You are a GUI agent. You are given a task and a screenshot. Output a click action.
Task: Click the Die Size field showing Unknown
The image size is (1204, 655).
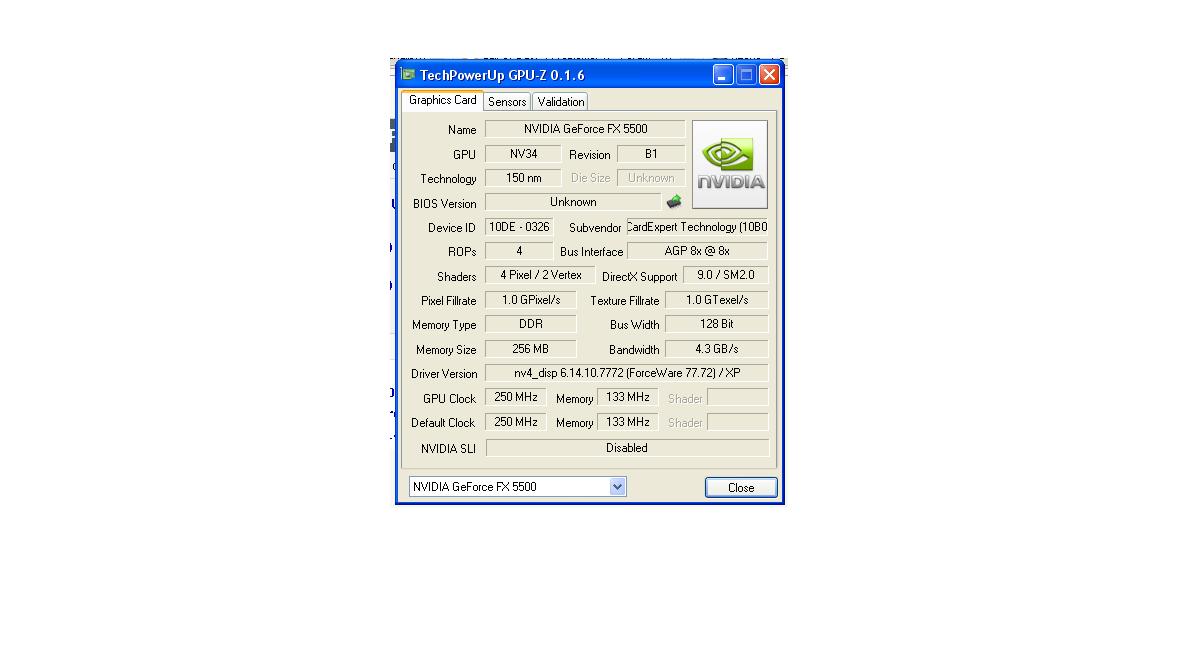pos(651,178)
